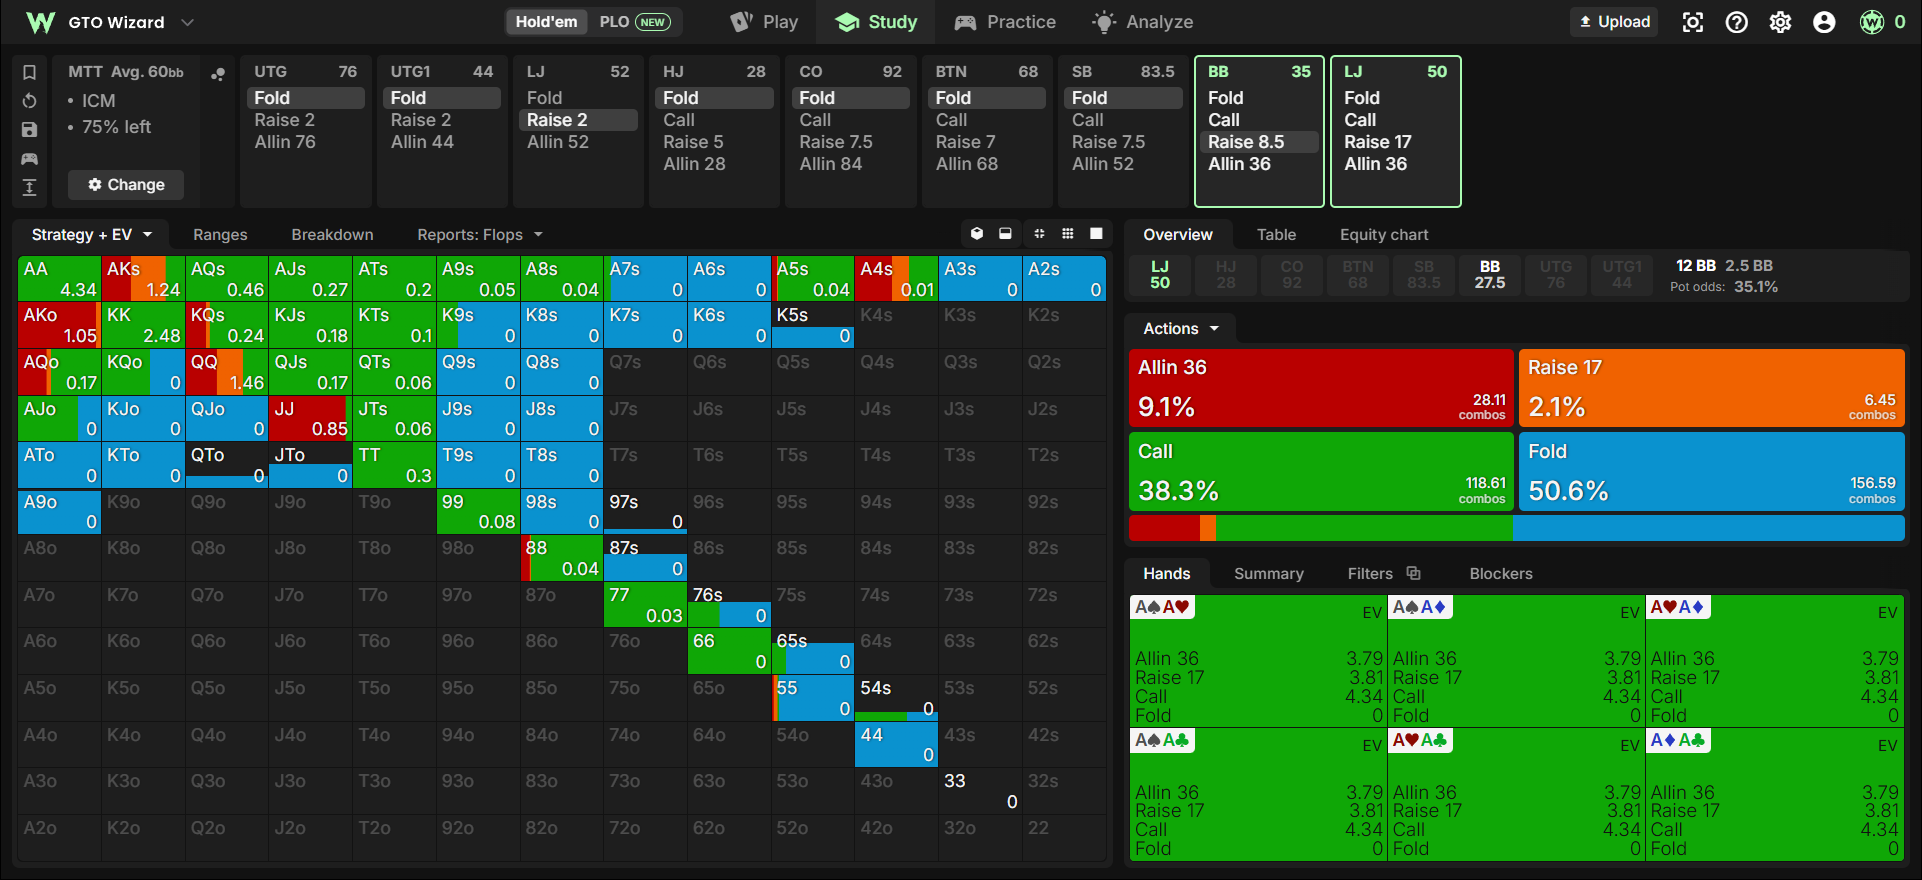Click the 3D cube view icon
This screenshot has height=880, width=1922.
pyautogui.click(x=977, y=234)
